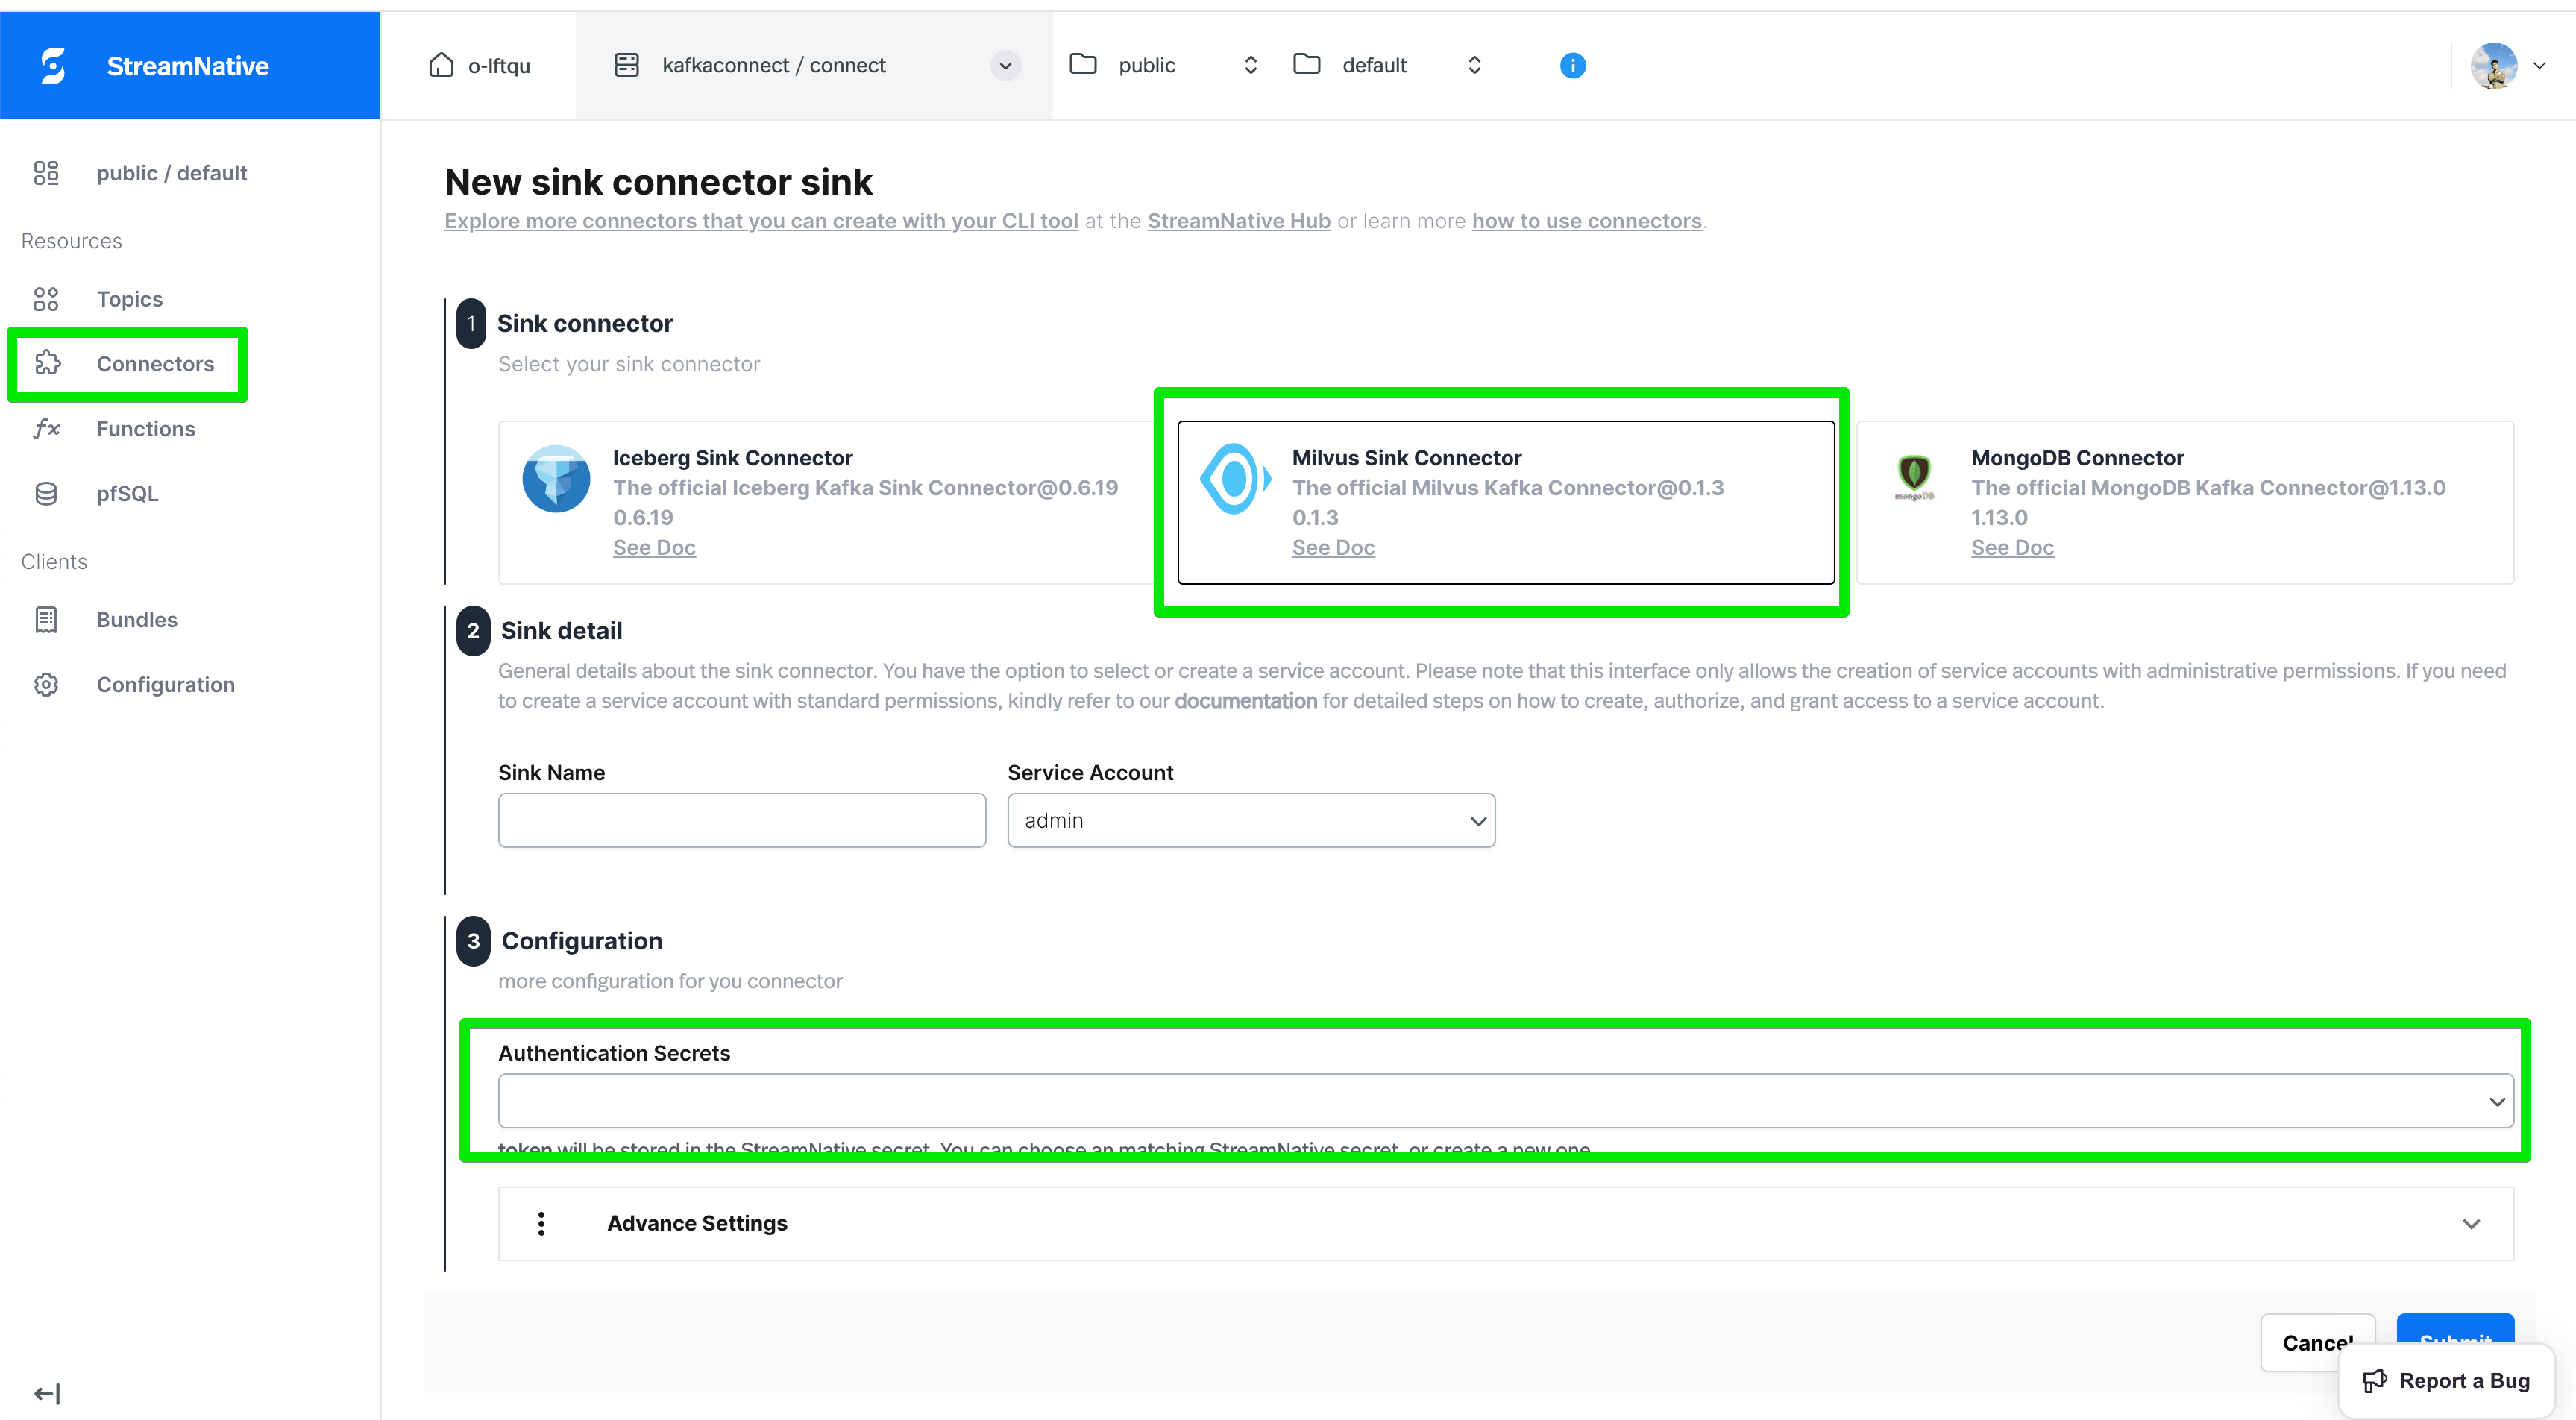This screenshot has height=1420, width=2576.
Task: Select the Iceberg Sink Connector card
Action: point(827,502)
